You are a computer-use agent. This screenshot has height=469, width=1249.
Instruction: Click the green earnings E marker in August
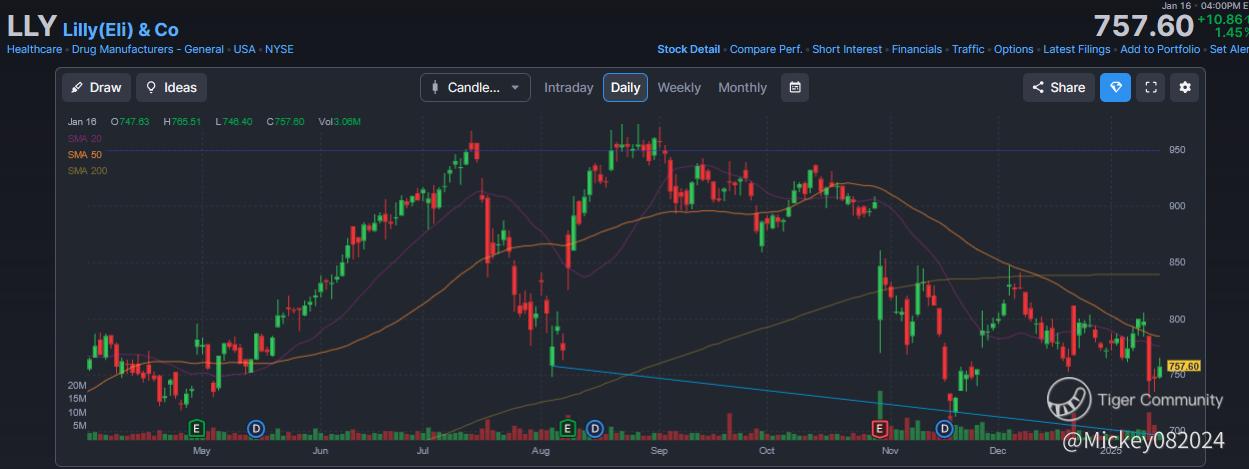click(x=567, y=428)
